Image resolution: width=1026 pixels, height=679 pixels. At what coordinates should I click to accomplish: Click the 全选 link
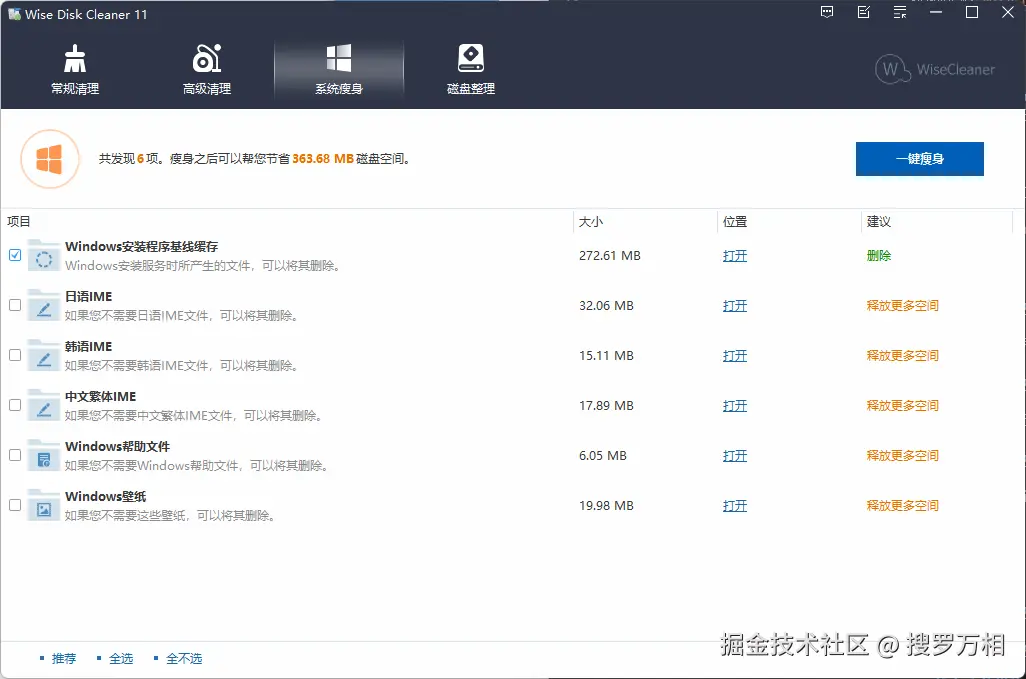(121, 659)
